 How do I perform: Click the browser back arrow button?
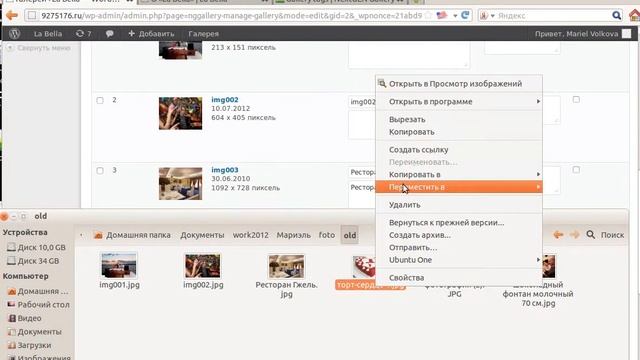(12, 16)
